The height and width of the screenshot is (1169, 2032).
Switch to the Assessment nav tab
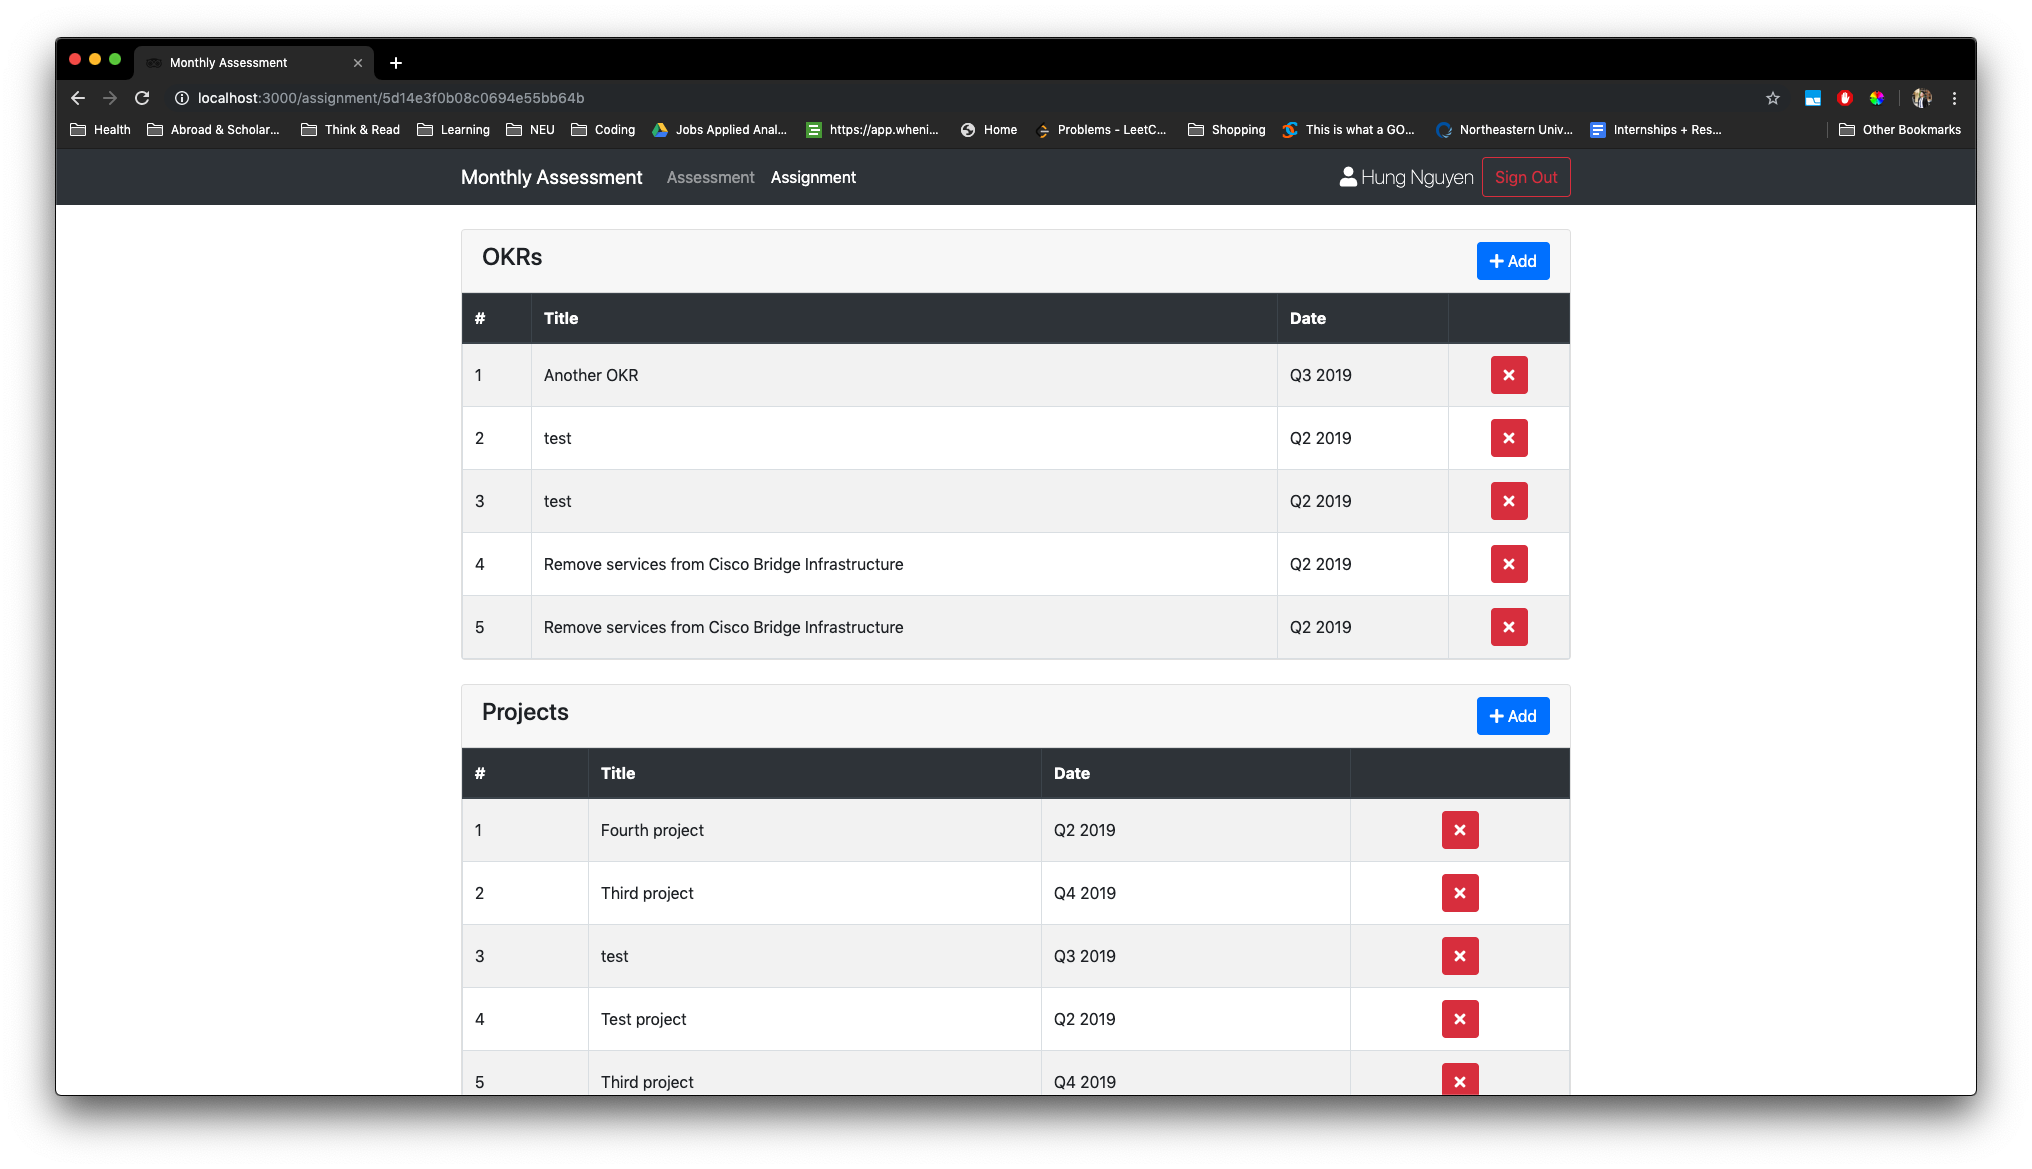(x=710, y=177)
